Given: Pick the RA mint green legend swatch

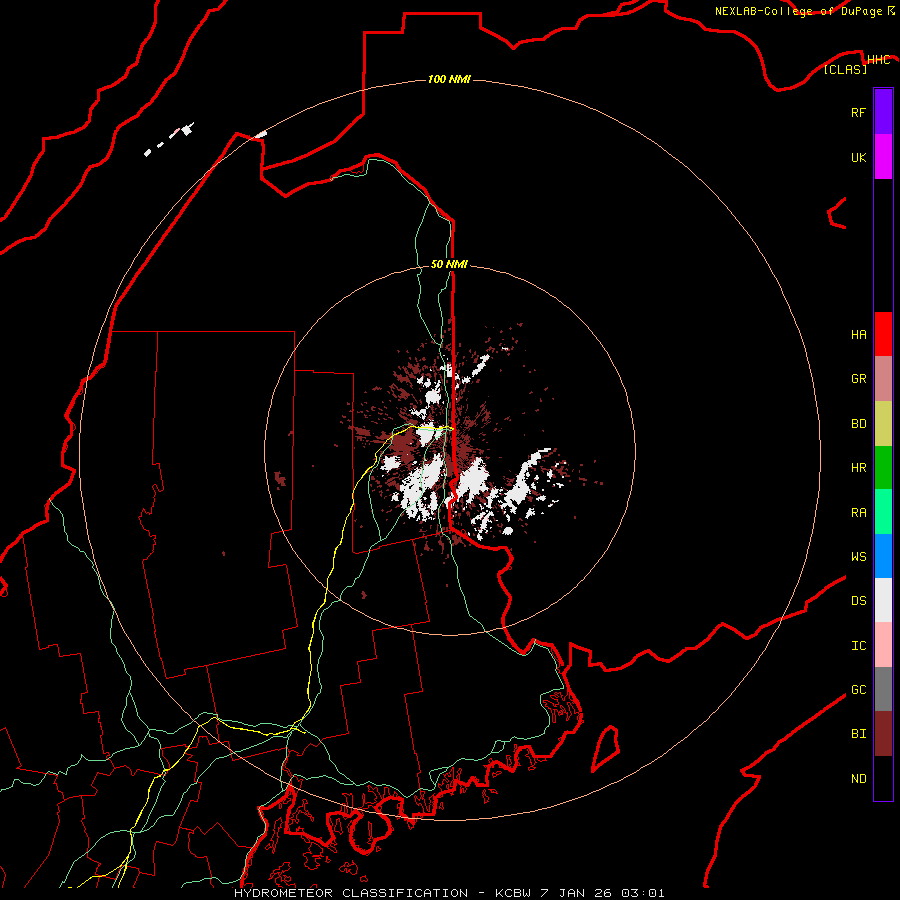Looking at the screenshot, I should tap(883, 512).
